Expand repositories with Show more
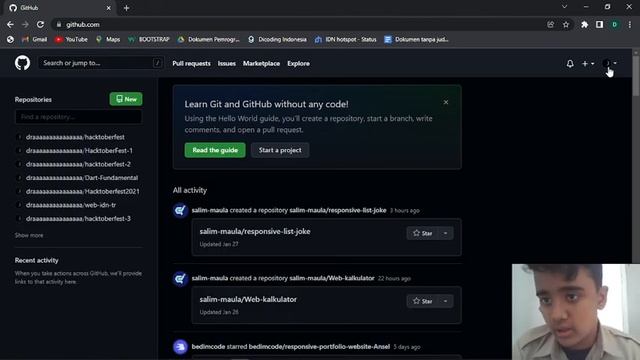Viewport: 640px width, 360px height. [x=29, y=236]
